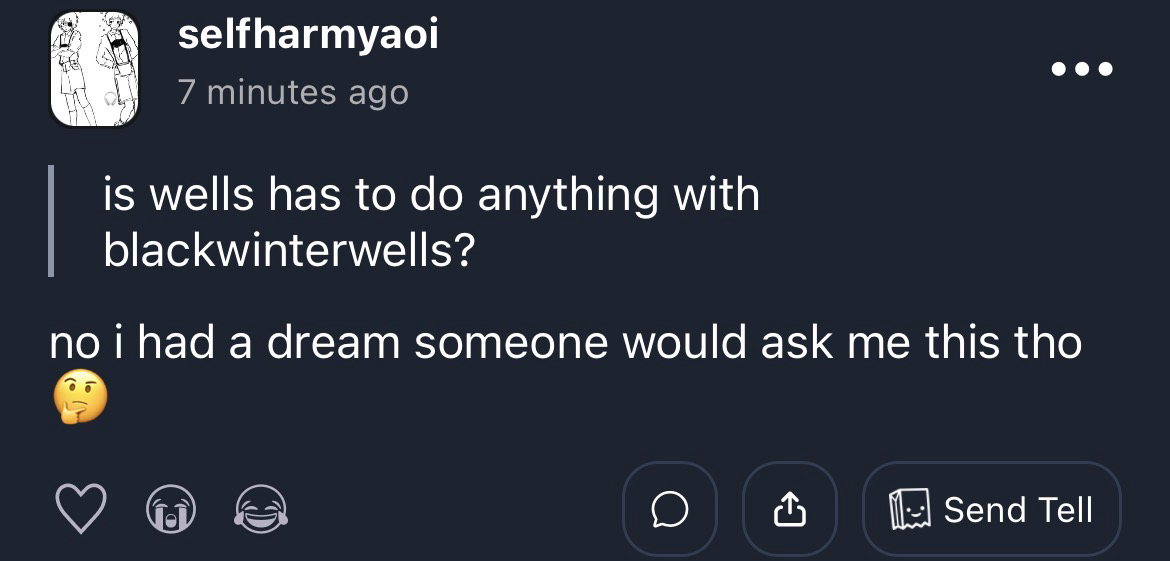
Task: Open the post via "7 minutes ago" timestamp
Action: 293,93
